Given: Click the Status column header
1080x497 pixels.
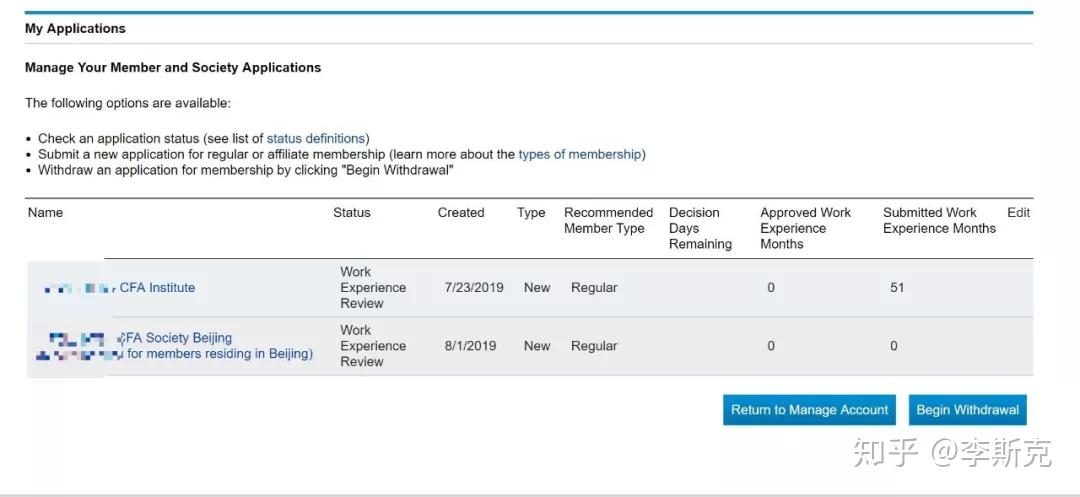Looking at the screenshot, I should pos(351,213).
